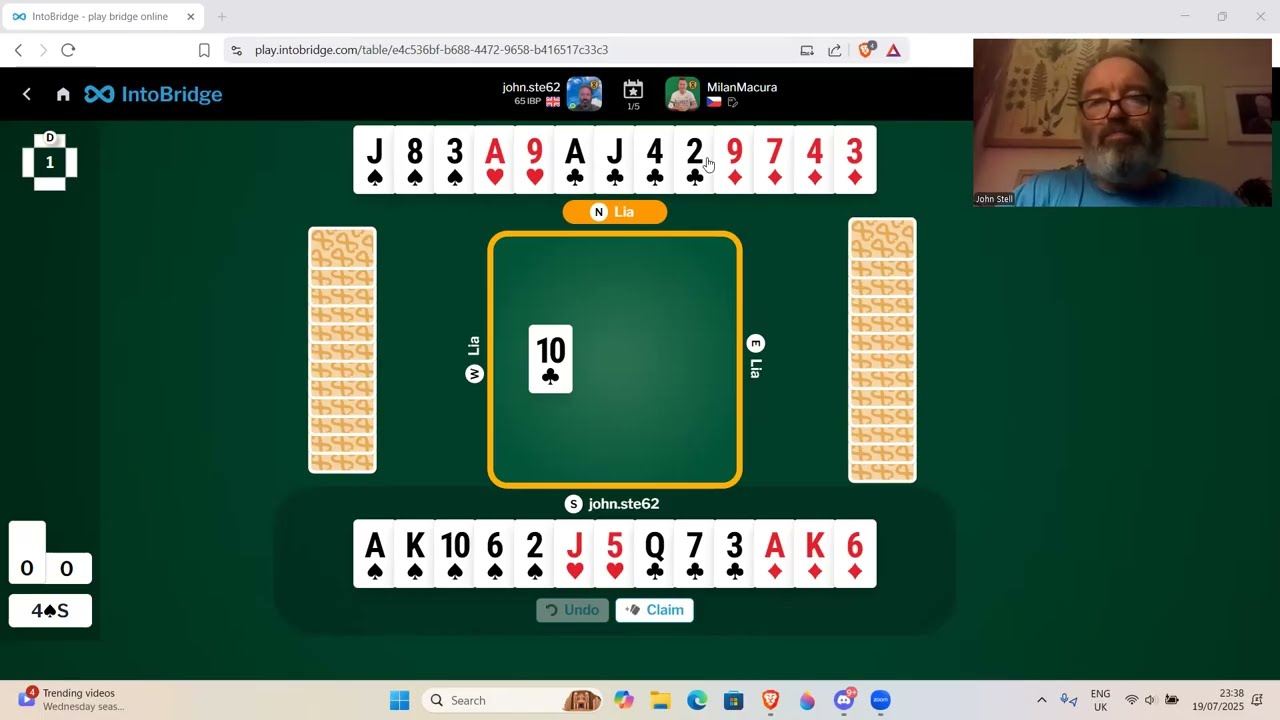Select the 9 of diamonds in North hand
Viewport: 1280px width, 720px height.
[734, 160]
